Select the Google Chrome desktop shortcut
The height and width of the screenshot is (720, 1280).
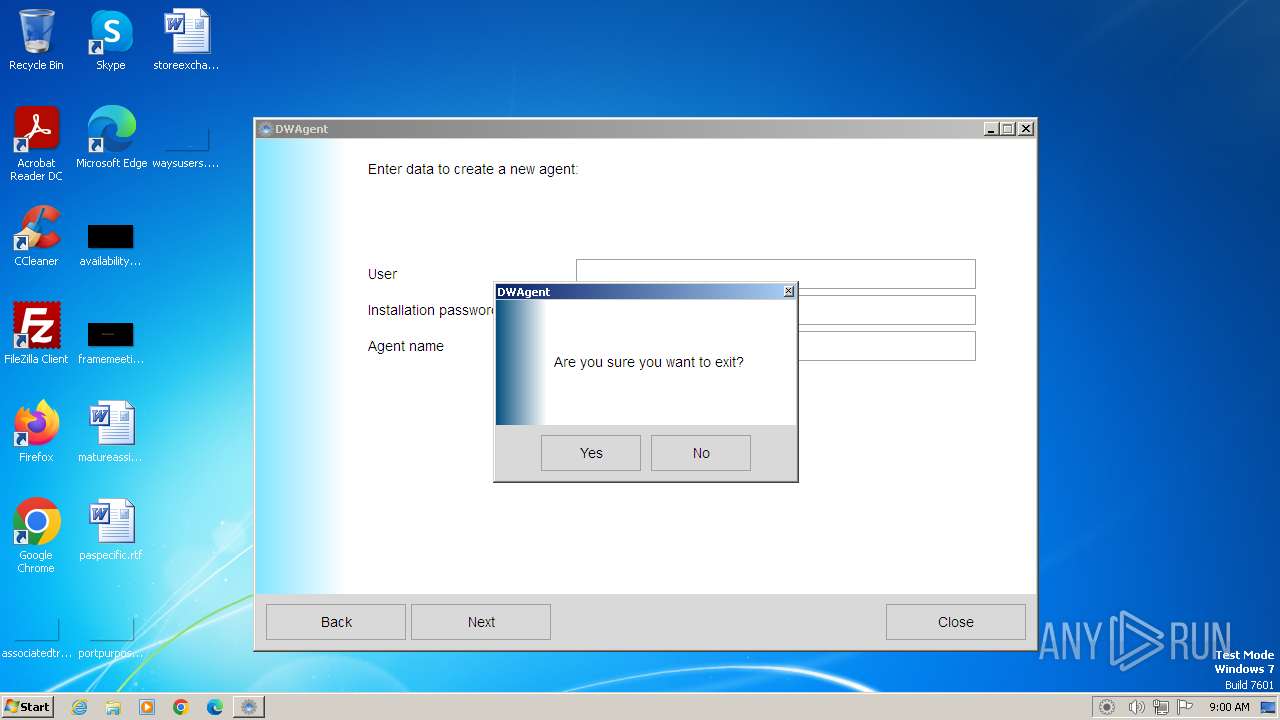[x=36, y=536]
